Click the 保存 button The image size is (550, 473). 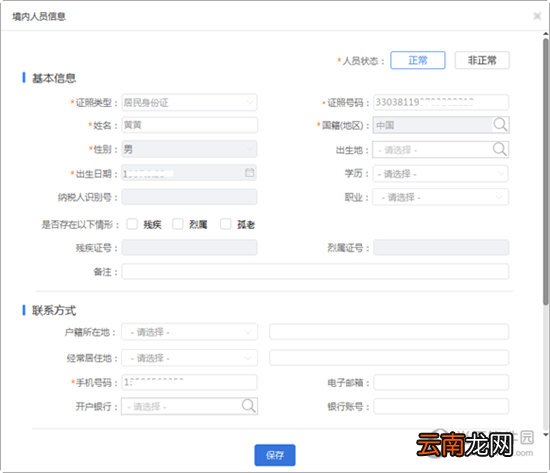[275, 455]
